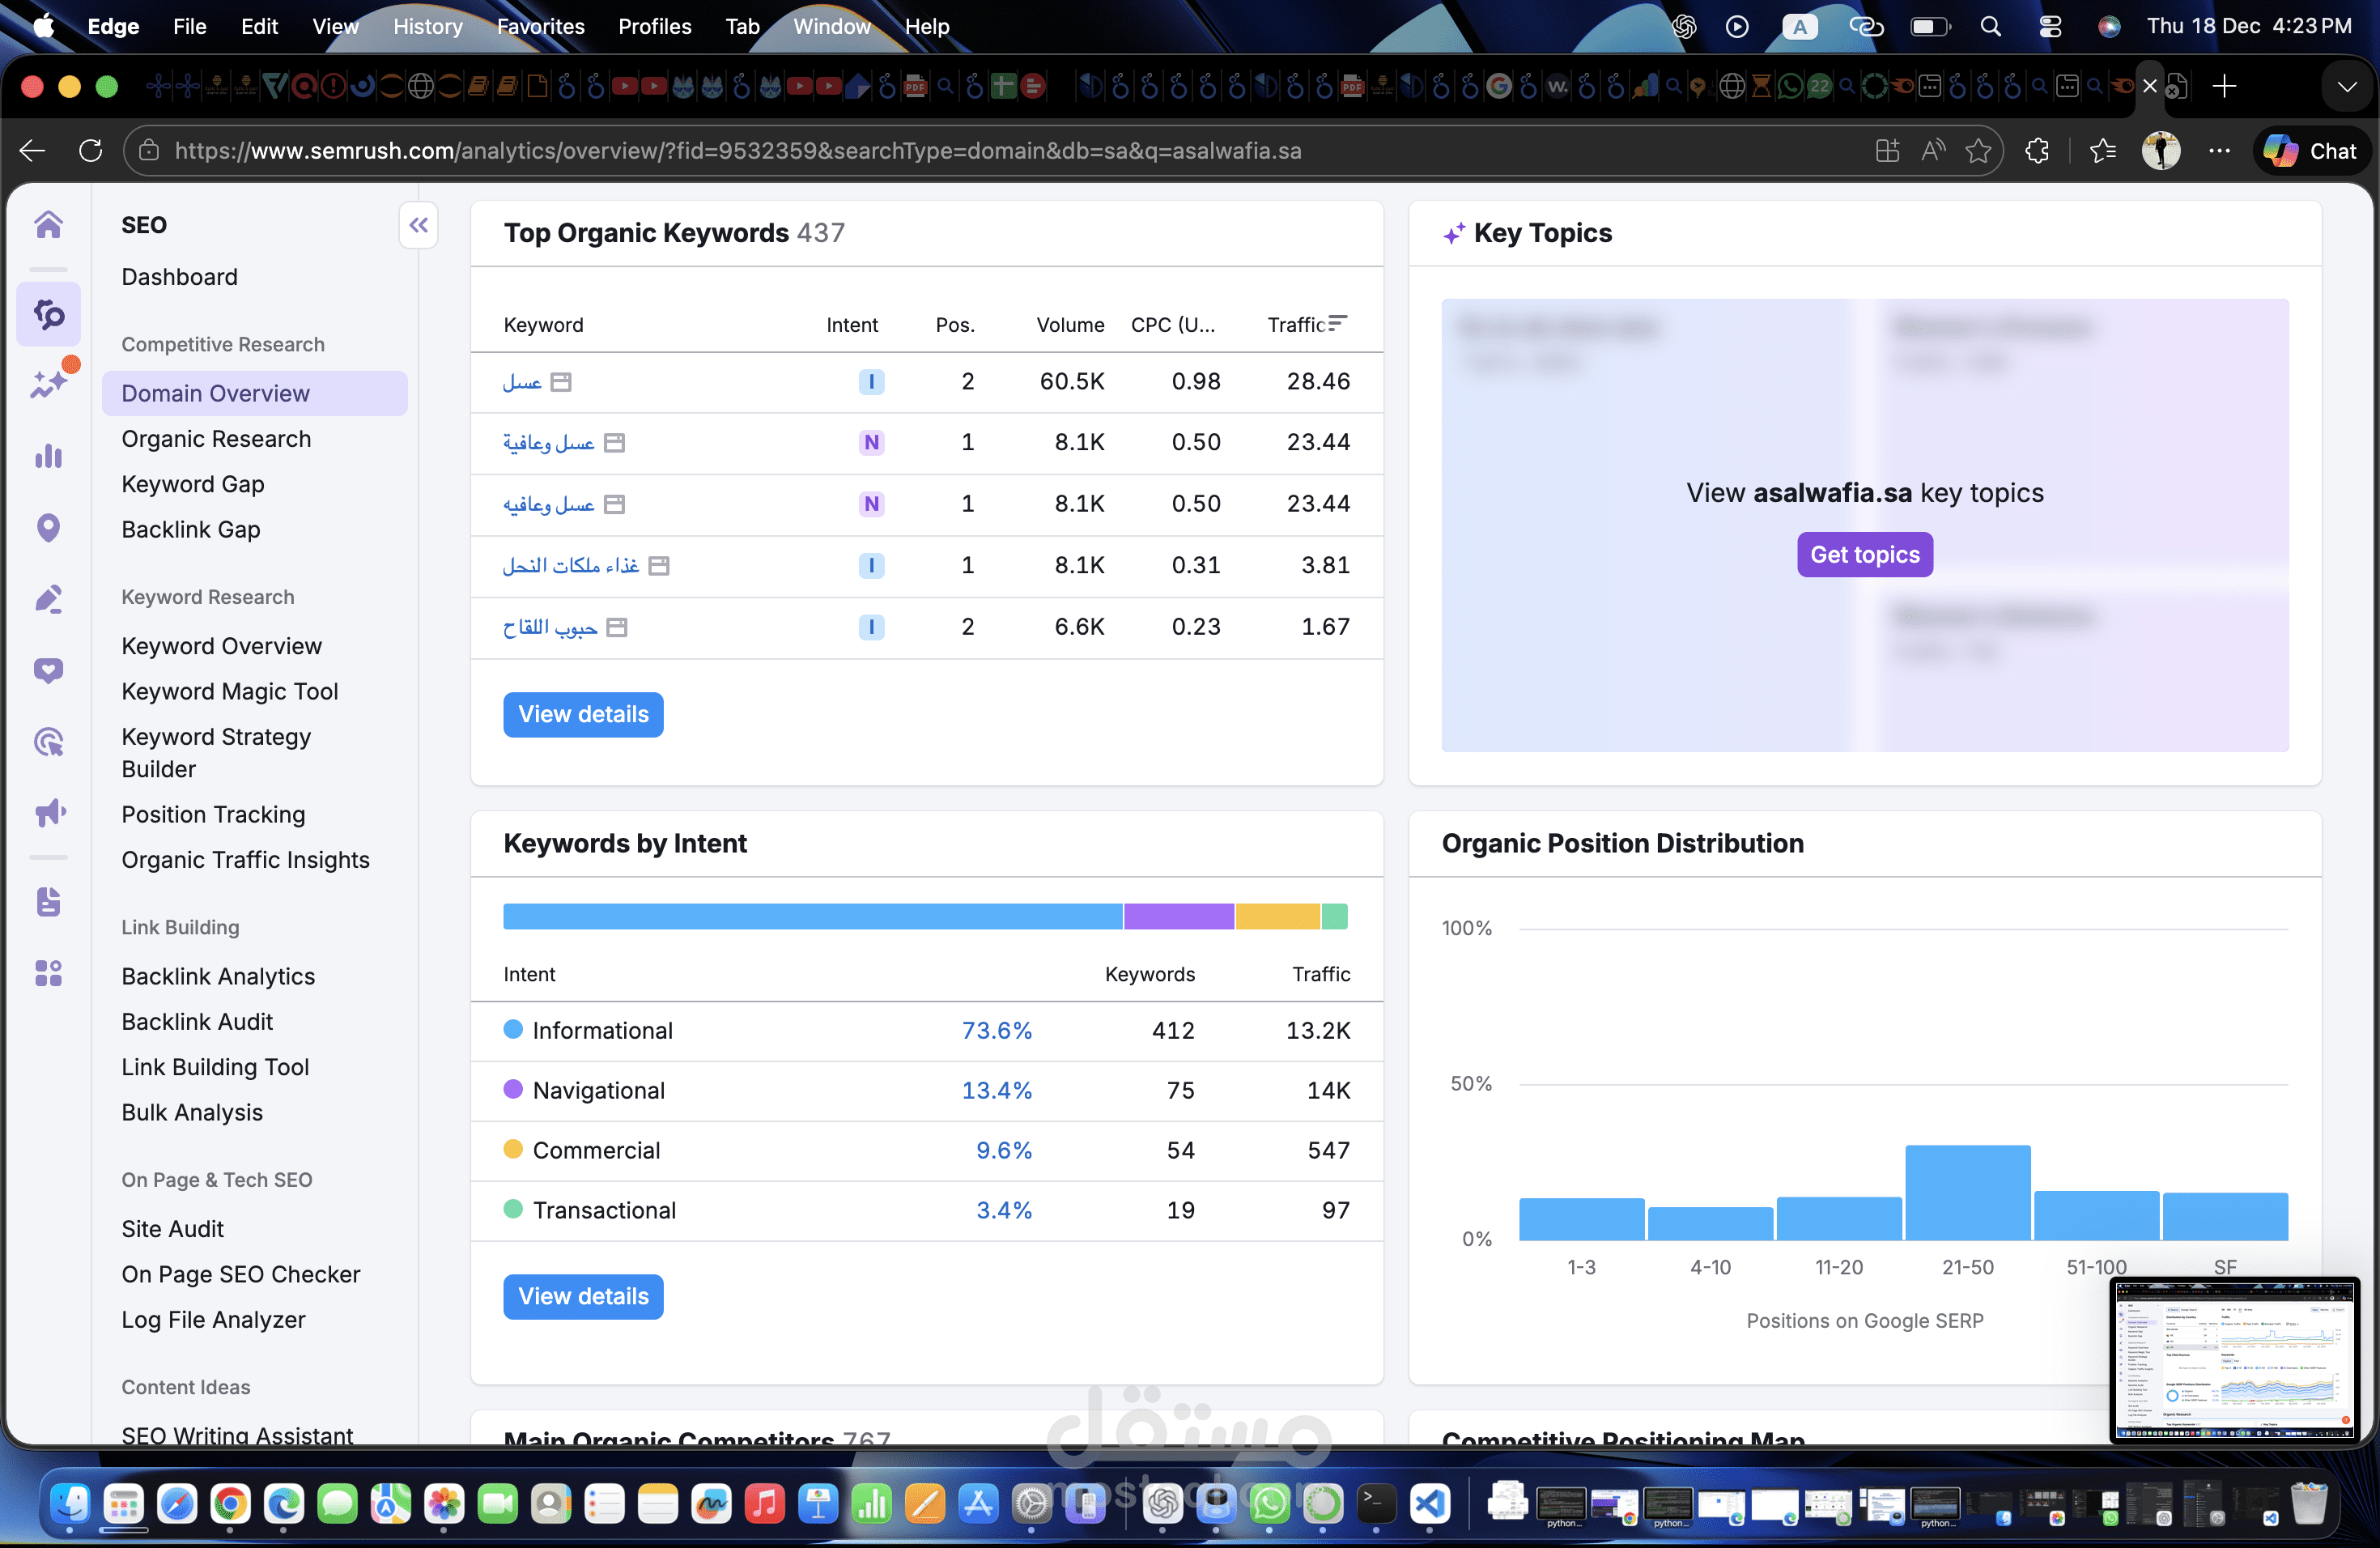
Task: Click the 21-50 position distribution bar
Action: pos(1967,1192)
